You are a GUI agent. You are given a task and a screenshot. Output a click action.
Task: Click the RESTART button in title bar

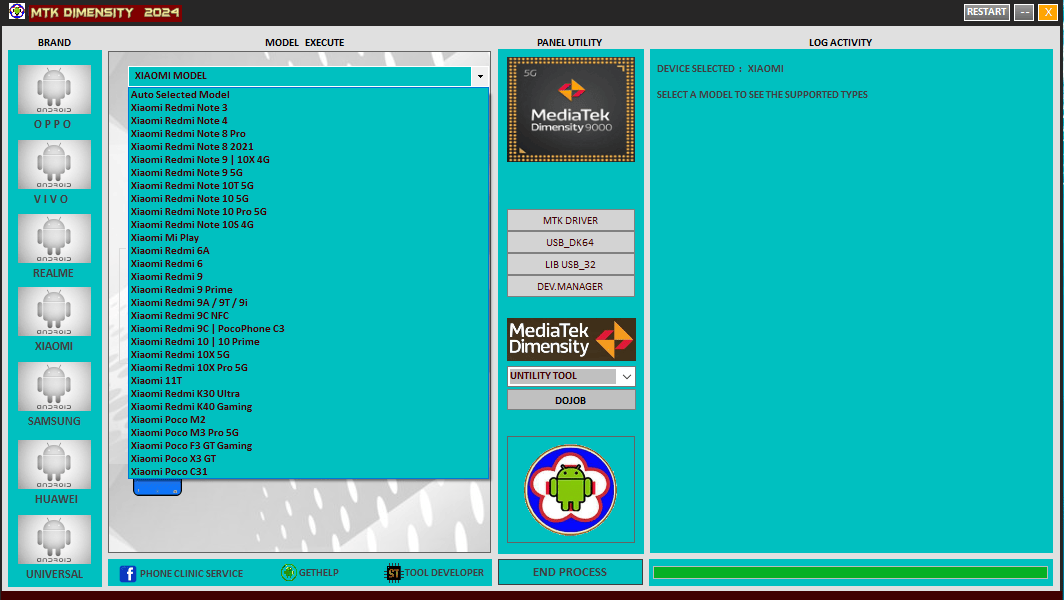coord(987,12)
